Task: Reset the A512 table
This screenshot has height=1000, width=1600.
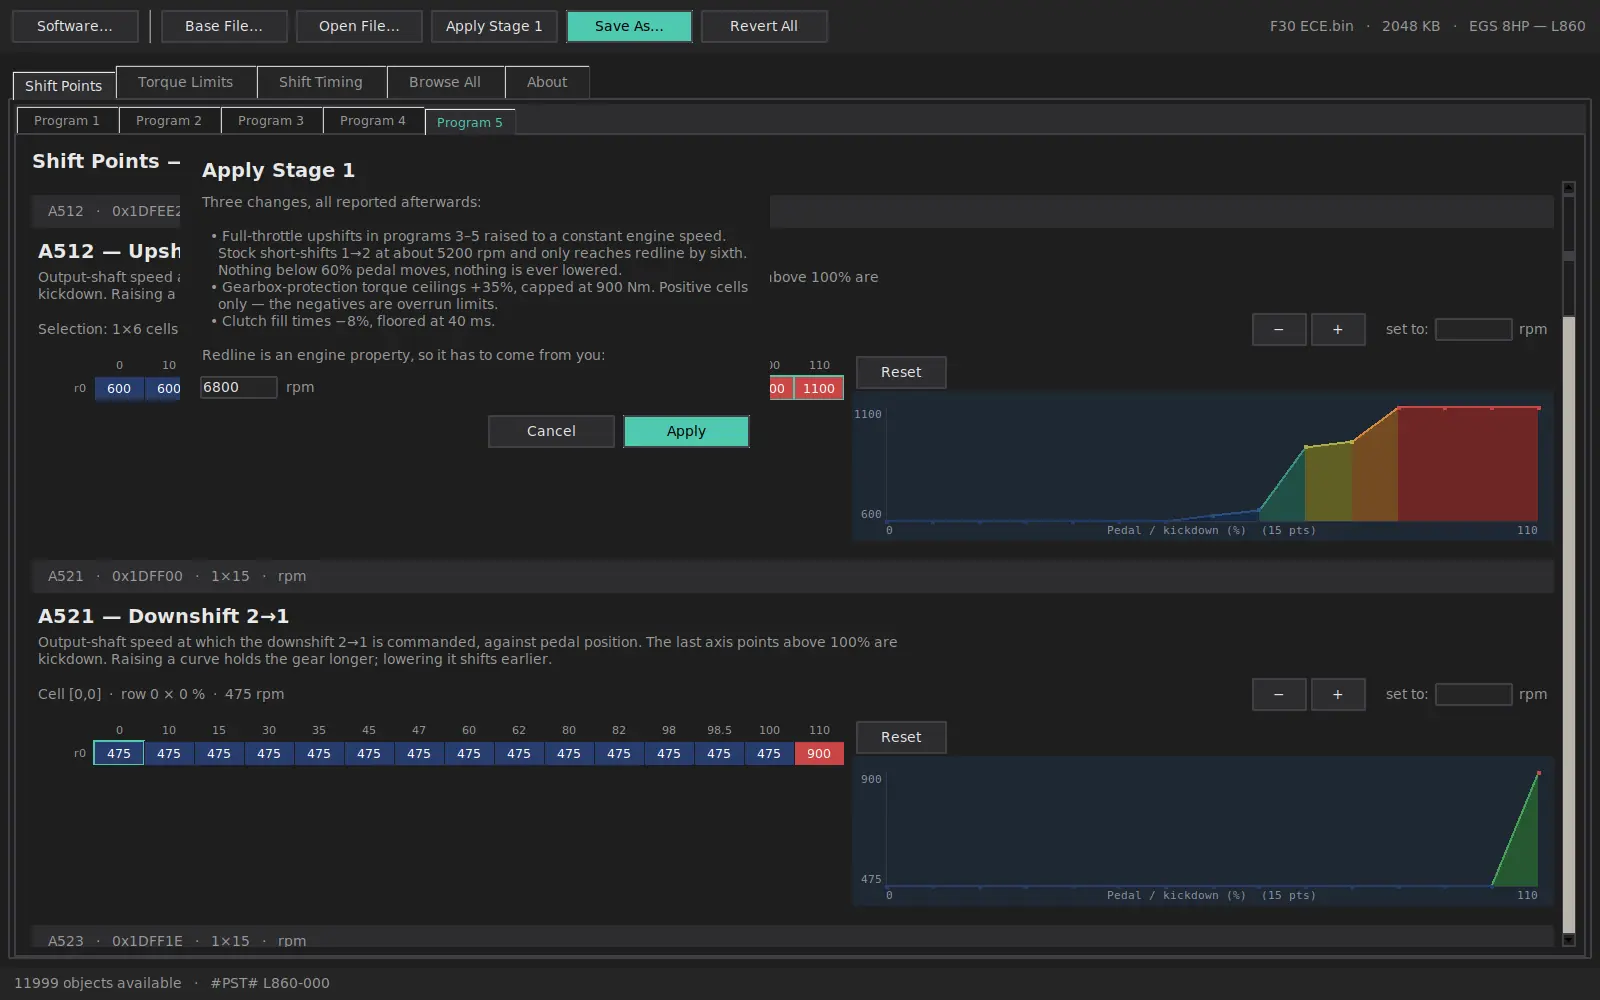Action: click(x=901, y=372)
